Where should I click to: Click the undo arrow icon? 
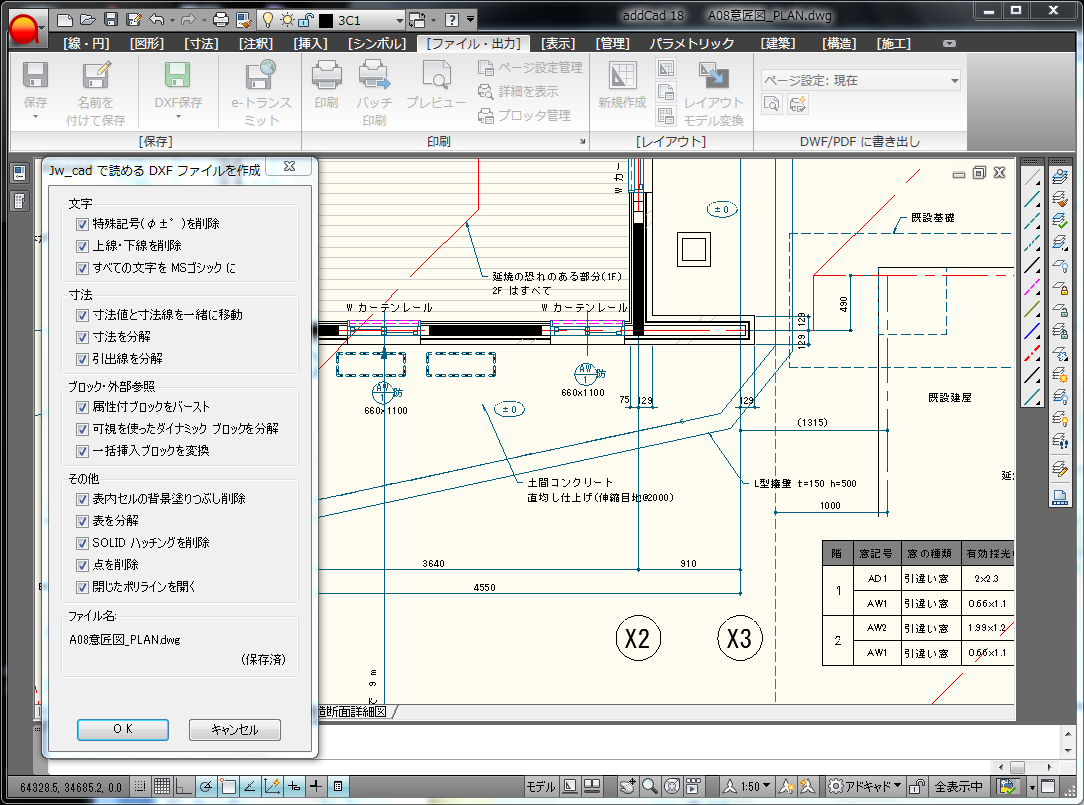point(156,19)
